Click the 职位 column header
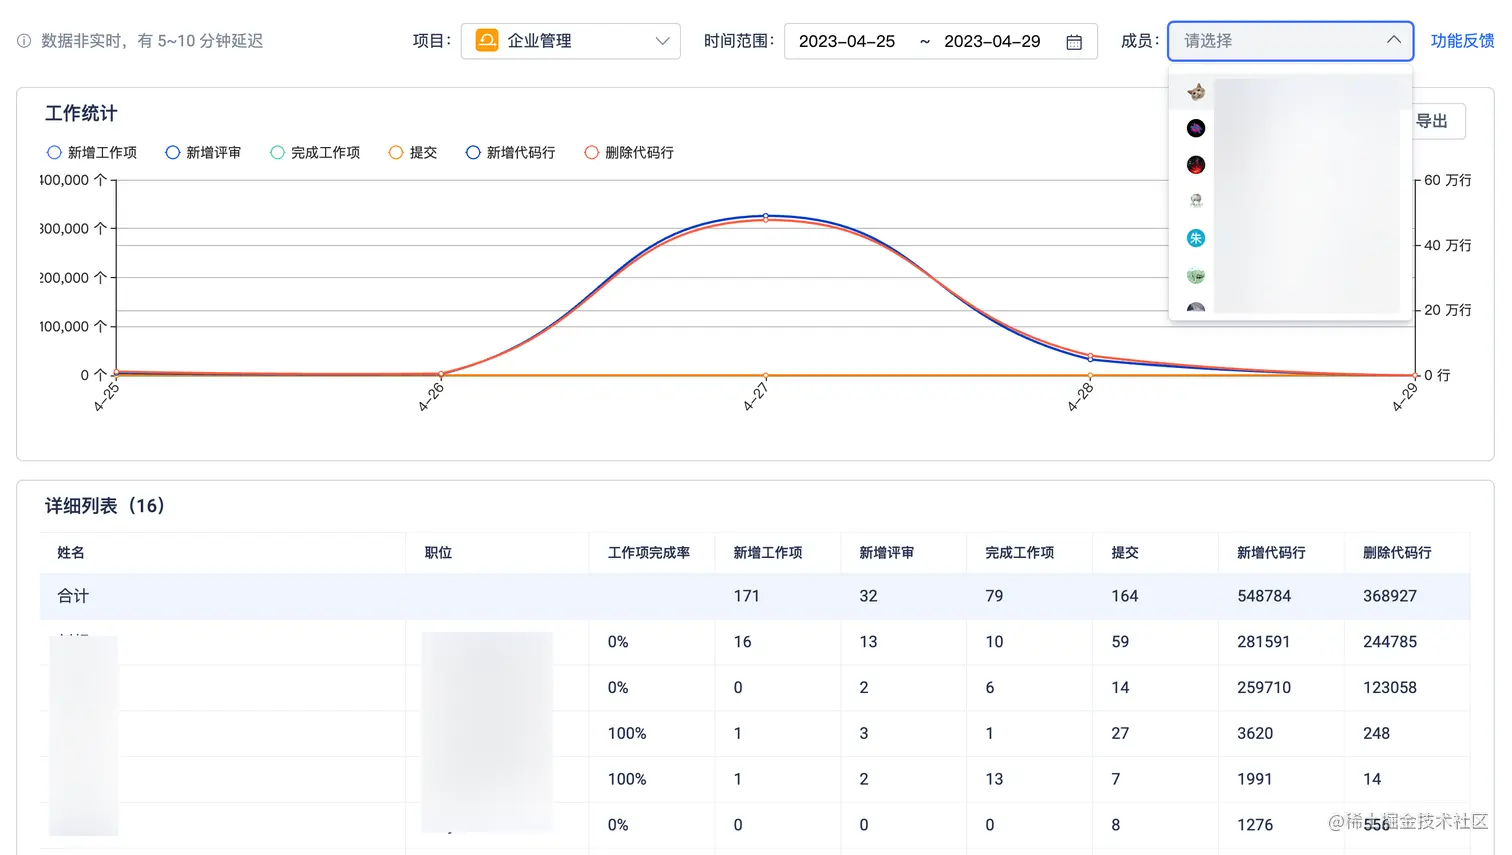 (x=438, y=553)
